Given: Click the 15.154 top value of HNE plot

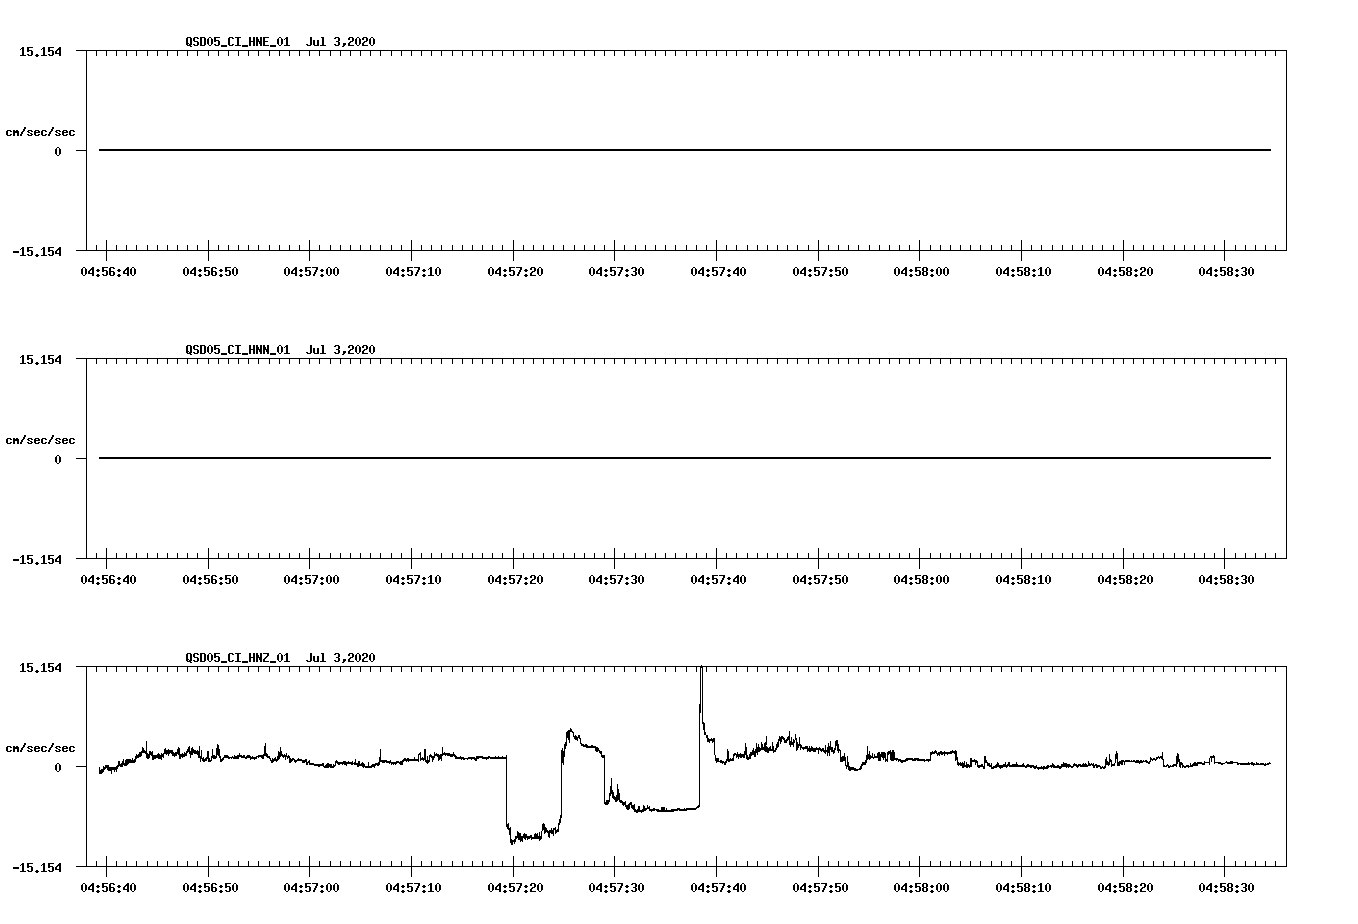Looking at the screenshot, I should coord(40,51).
